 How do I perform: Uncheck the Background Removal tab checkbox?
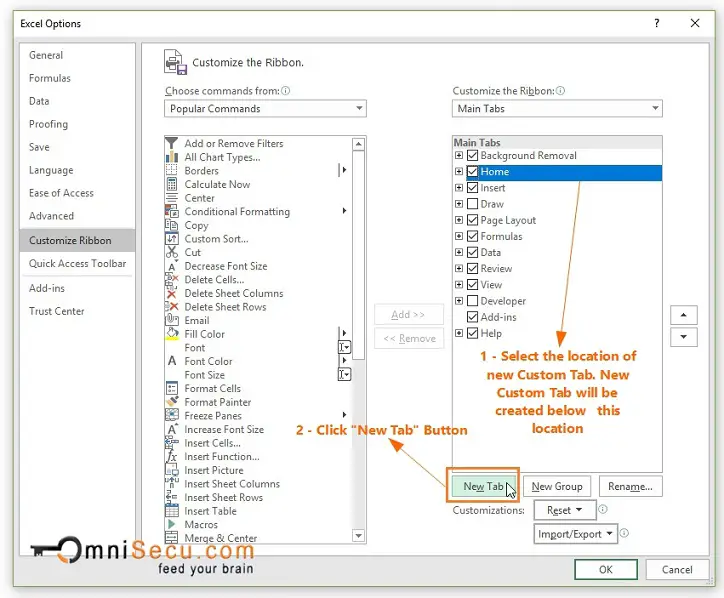coord(472,155)
